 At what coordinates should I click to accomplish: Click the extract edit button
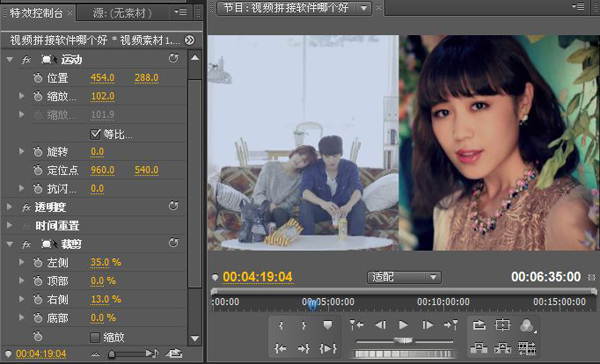click(x=502, y=348)
